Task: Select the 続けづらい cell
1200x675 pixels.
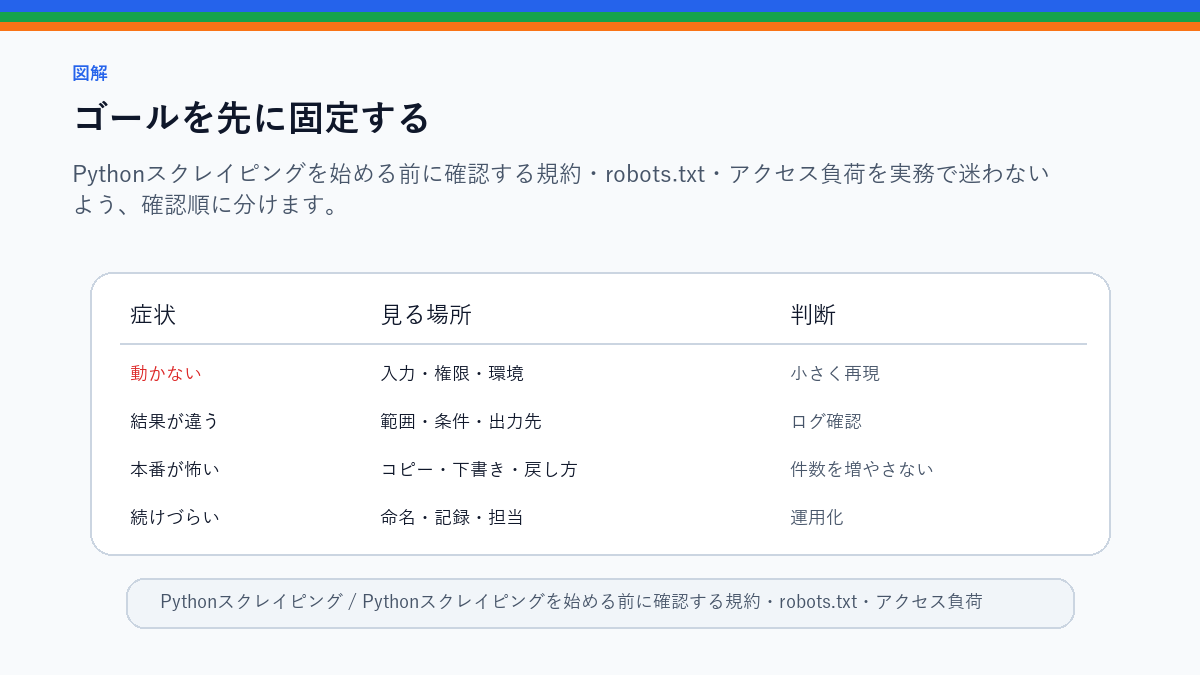Action: 175,517
